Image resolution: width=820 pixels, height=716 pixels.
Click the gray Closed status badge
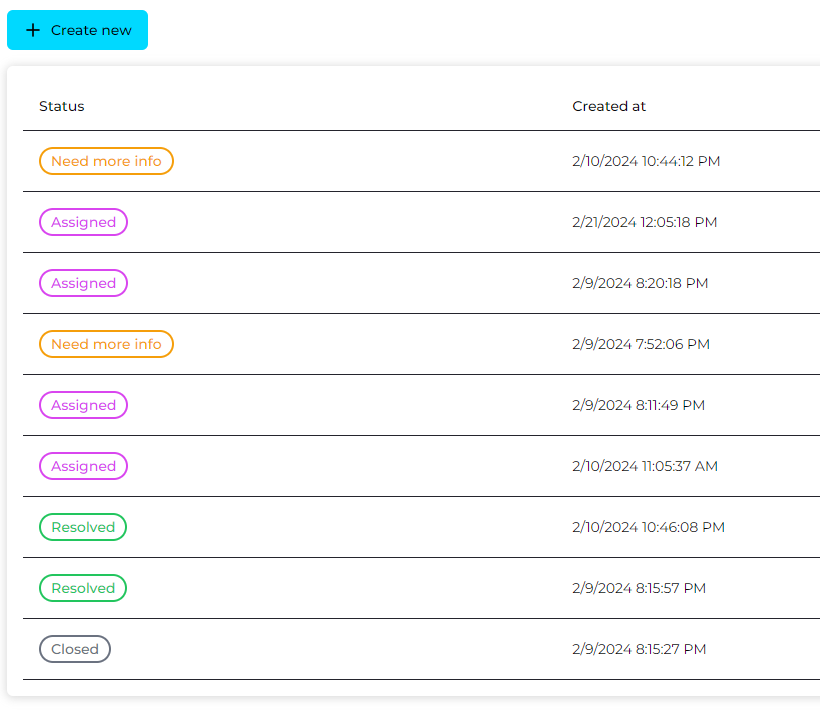point(75,649)
